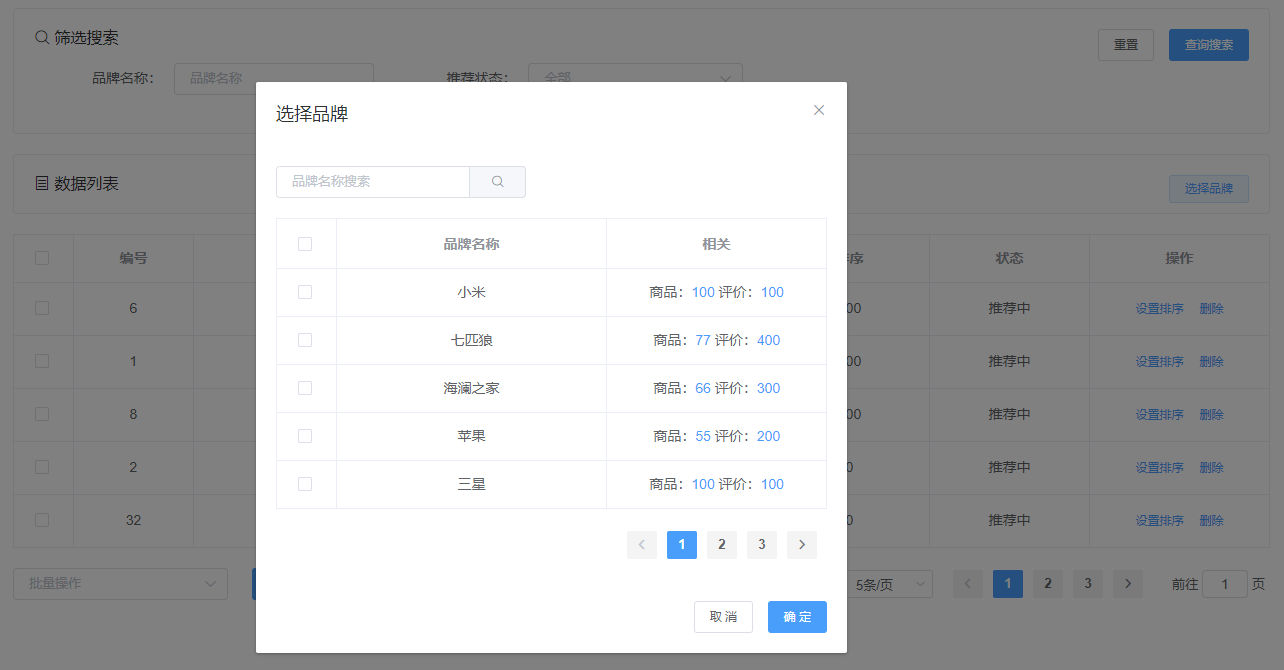Click 删除 for row 编号 32

(x=1211, y=521)
